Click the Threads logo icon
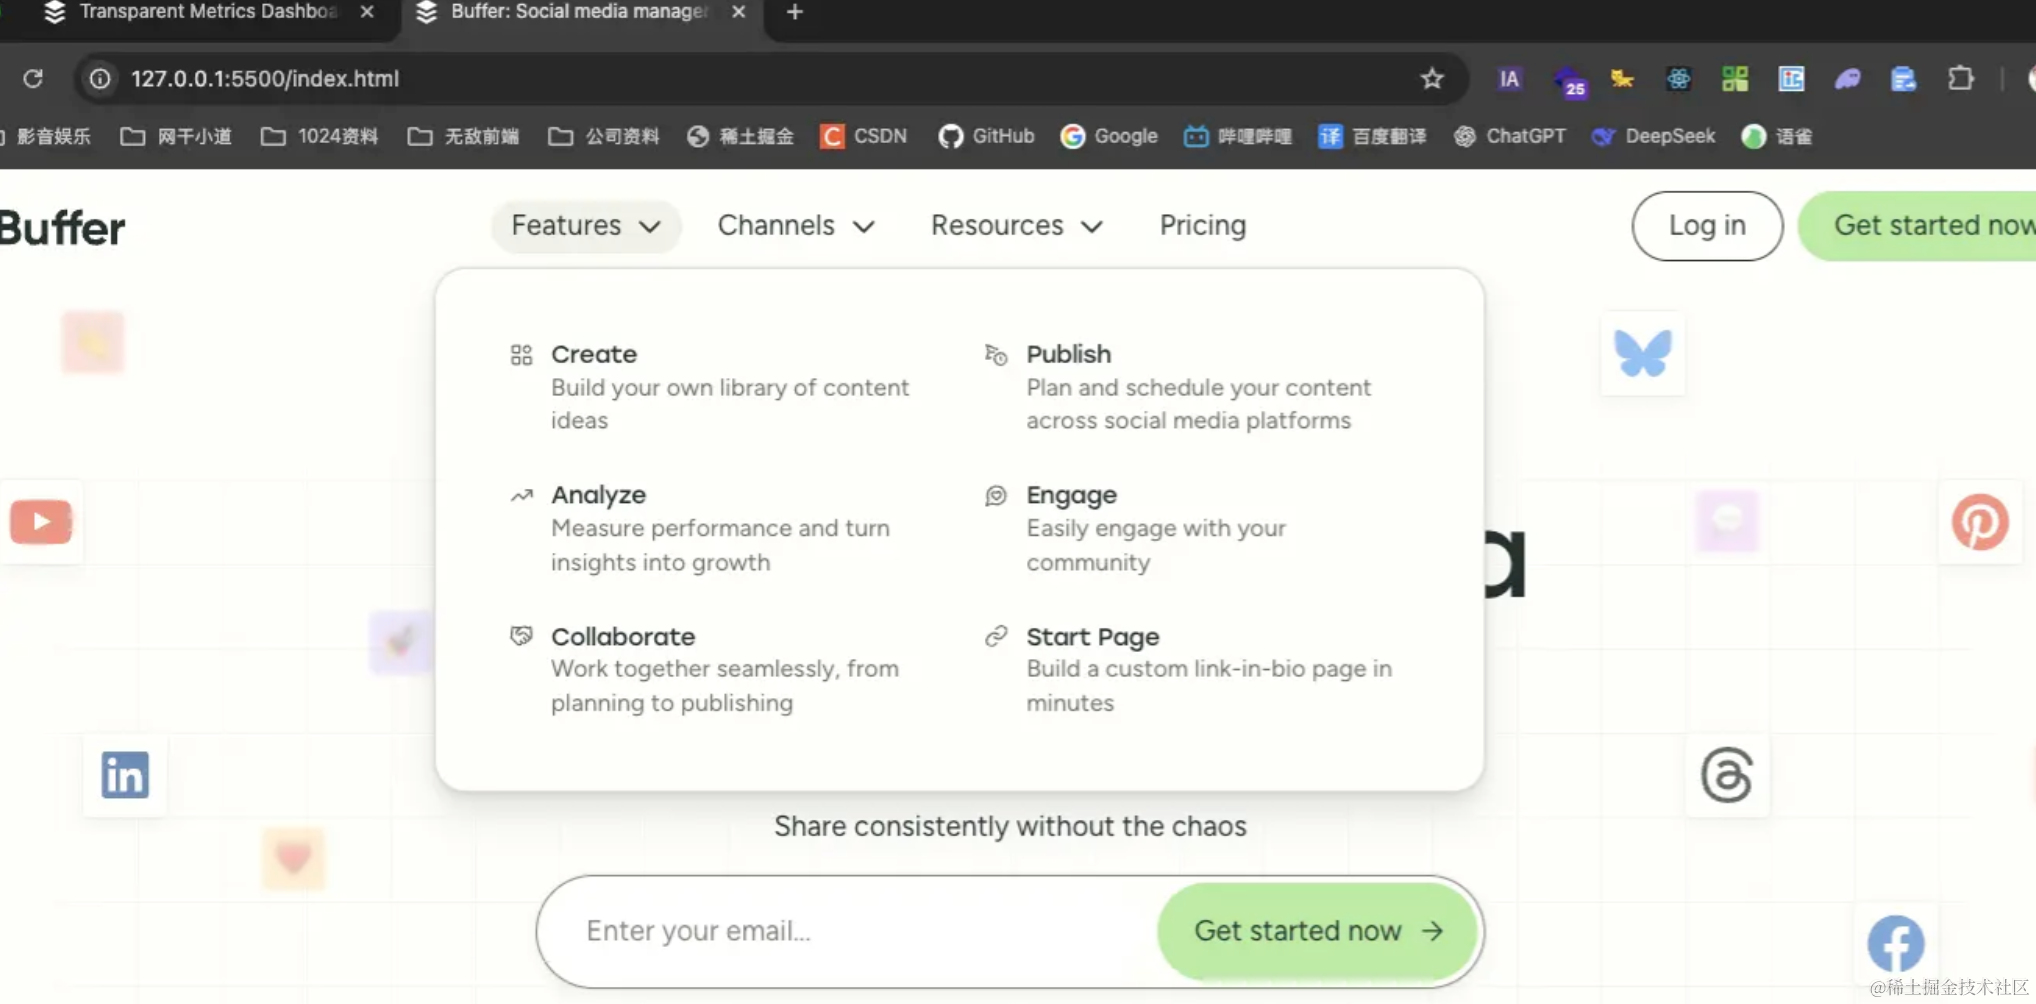Image resolution: width=2036 pixels, height=1004 pixels. coord(1727,775)
